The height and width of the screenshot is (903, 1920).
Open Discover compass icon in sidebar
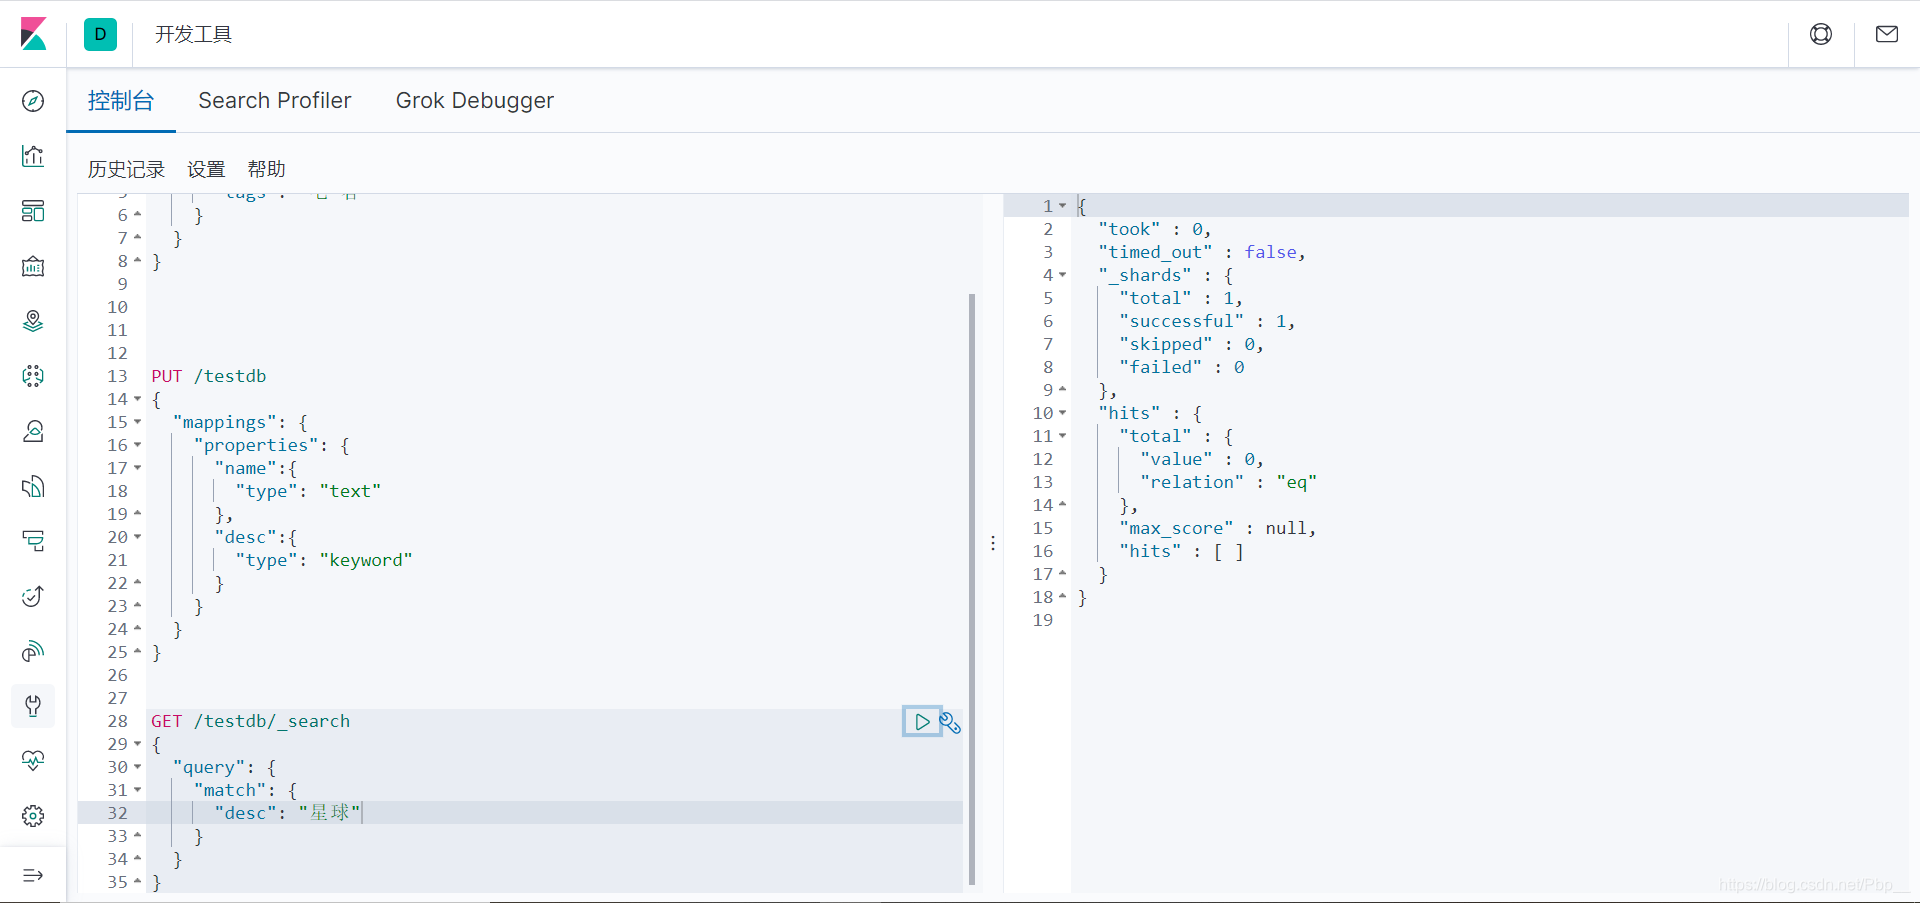coord(33,101)
